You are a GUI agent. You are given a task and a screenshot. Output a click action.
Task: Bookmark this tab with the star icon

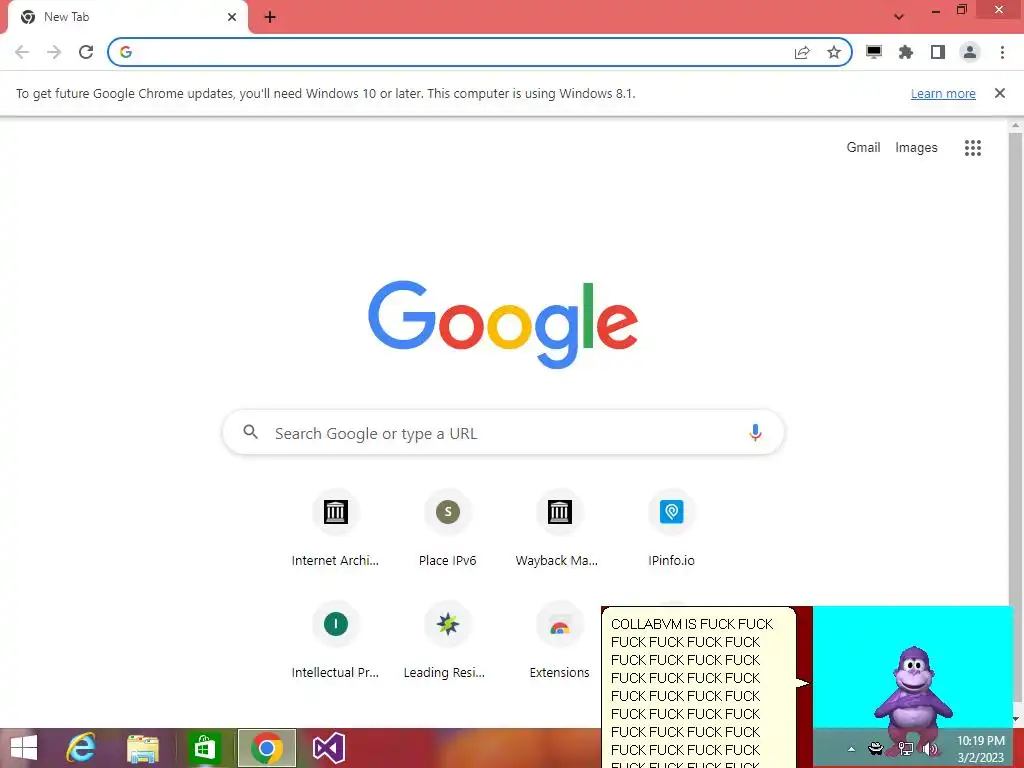pos(834,52)
